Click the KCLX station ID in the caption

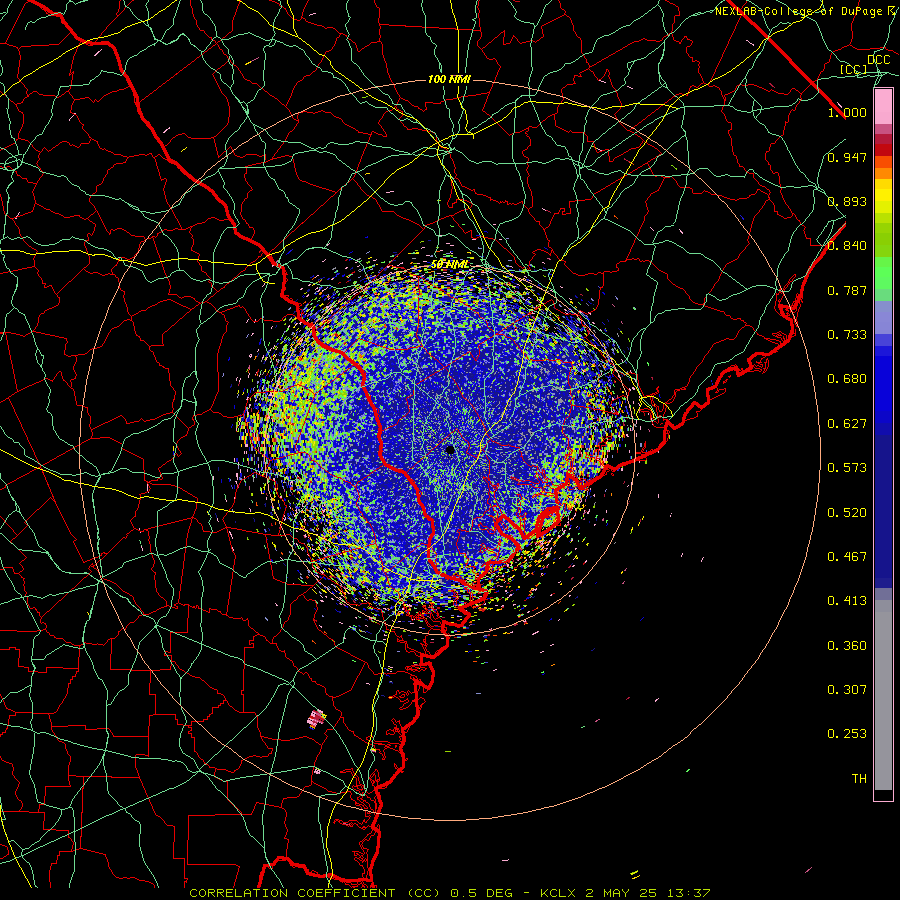click(557, 893)
